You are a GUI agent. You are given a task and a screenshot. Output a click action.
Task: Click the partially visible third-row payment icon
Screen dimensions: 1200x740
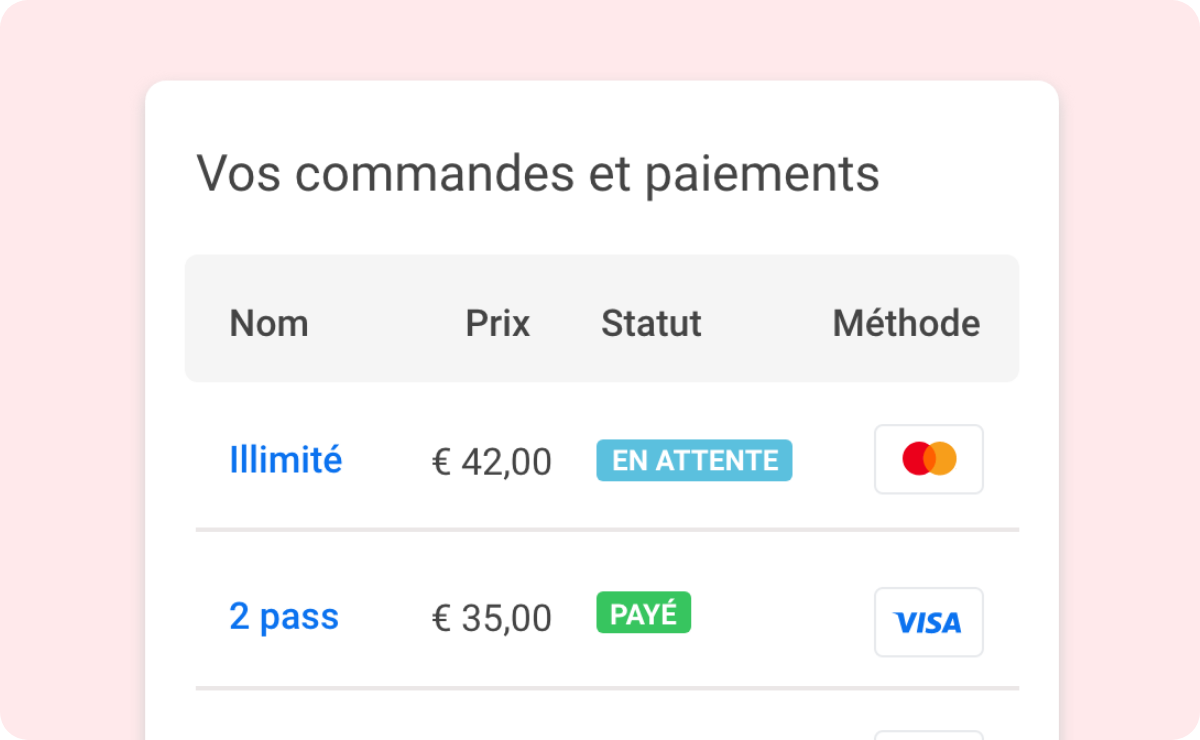(x=929, y=735)
